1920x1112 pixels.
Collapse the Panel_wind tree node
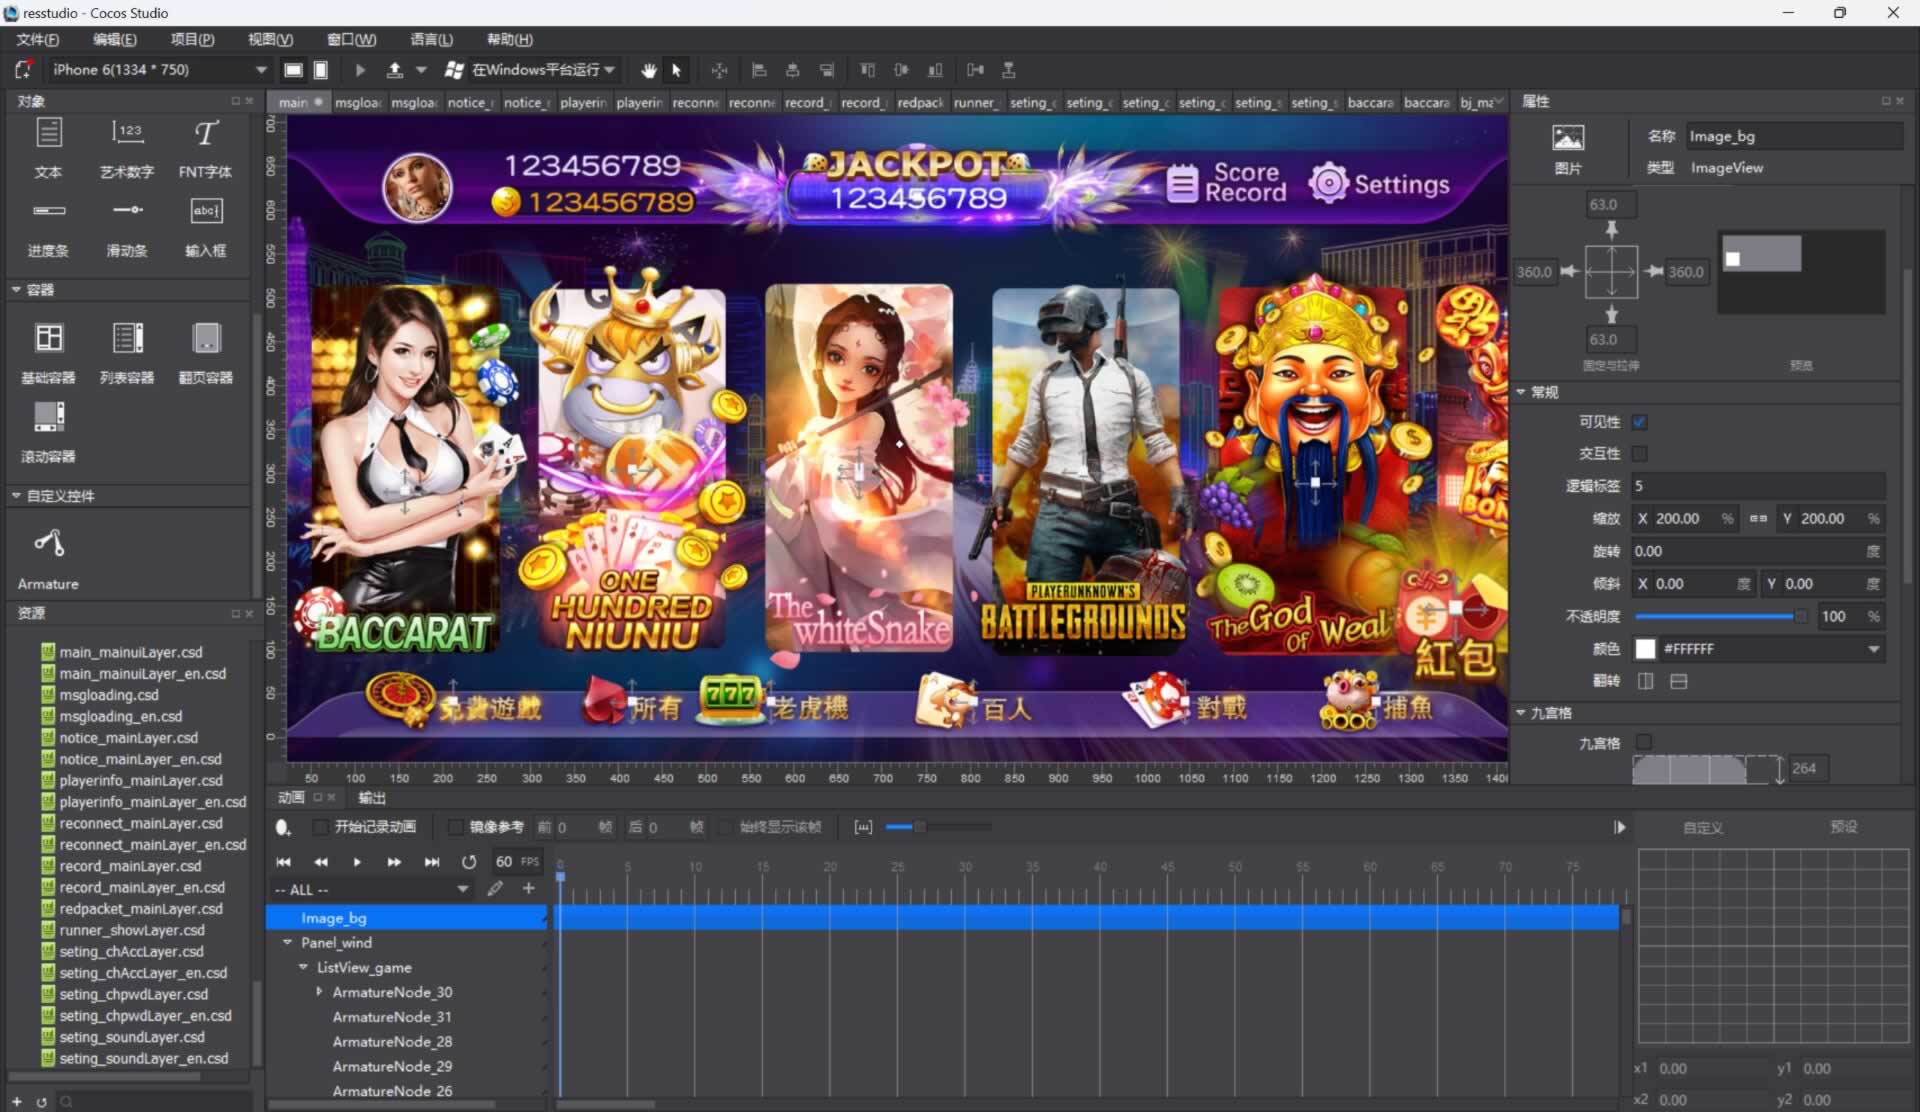287,942
